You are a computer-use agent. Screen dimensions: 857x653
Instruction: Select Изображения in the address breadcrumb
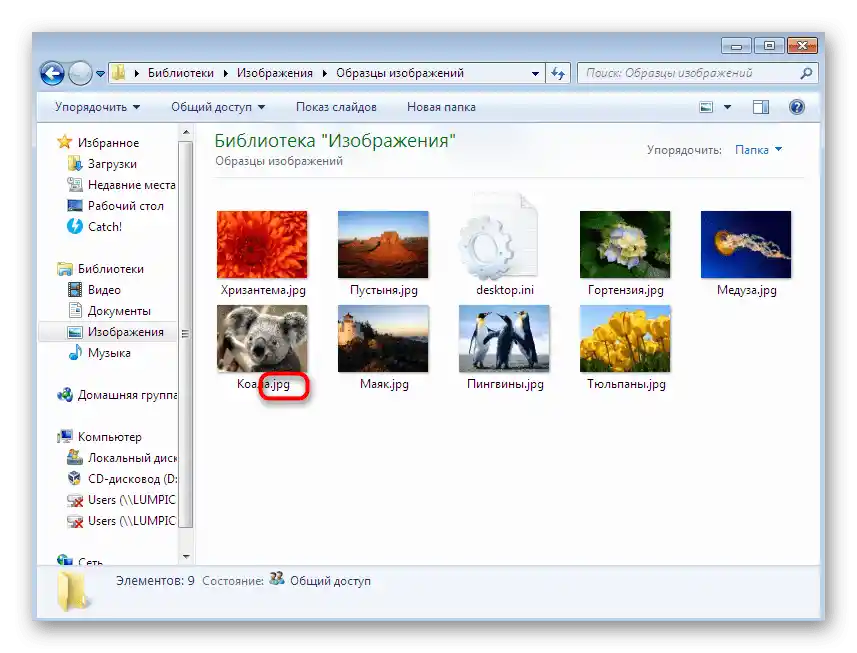point(274,73)
